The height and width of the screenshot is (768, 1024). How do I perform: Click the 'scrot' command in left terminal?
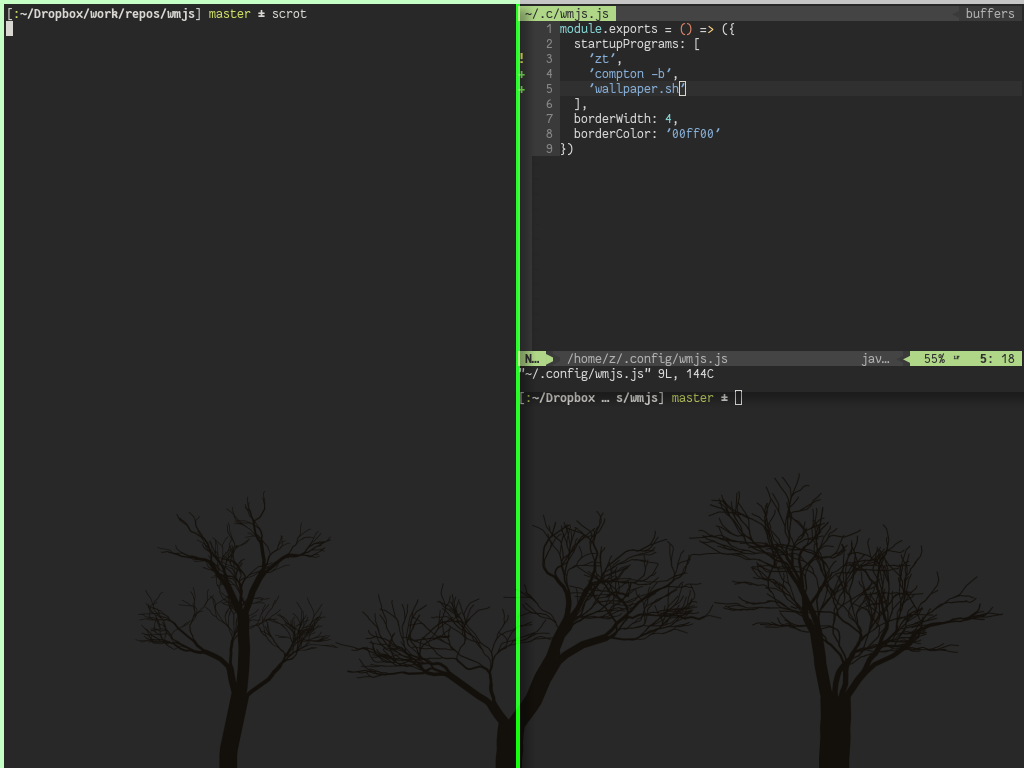[289, 14]
